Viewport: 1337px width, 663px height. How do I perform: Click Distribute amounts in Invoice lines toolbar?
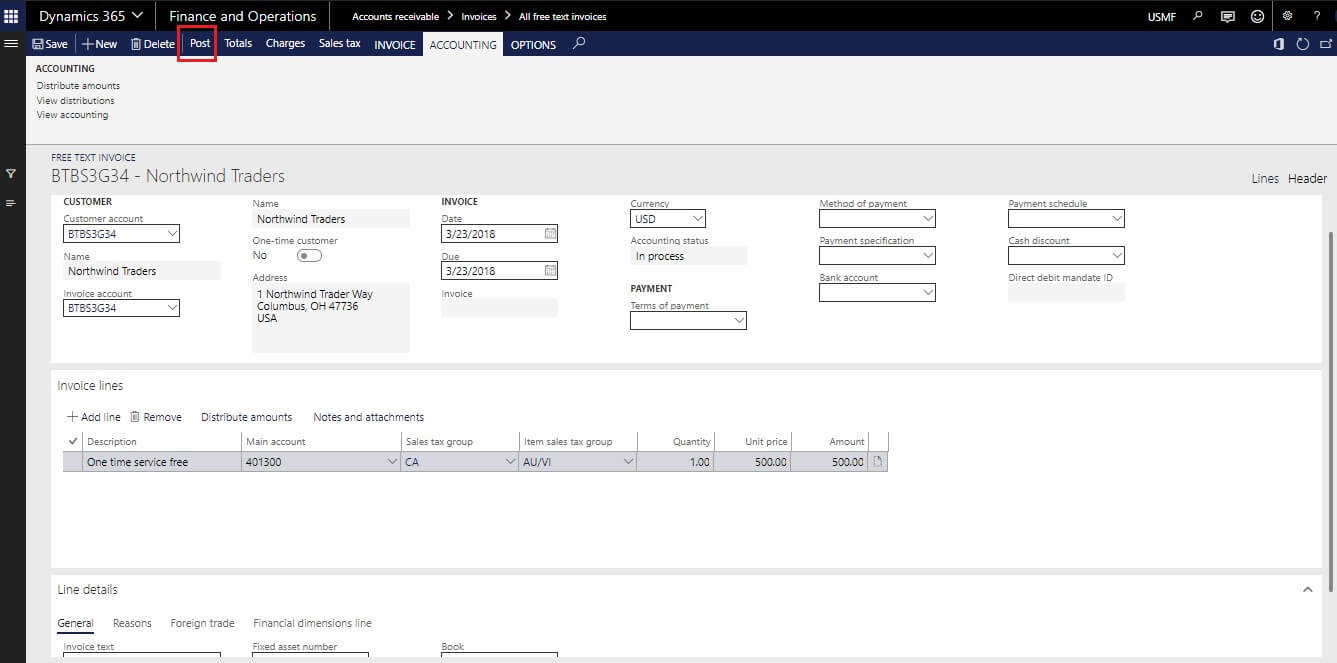click(x=247, y=417)
